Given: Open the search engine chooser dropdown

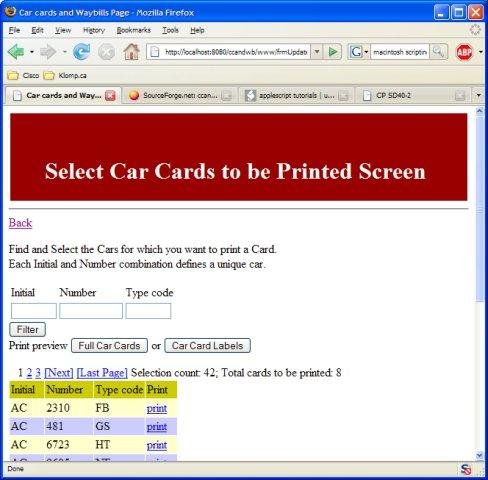Looking at the screenshot, I should click(366, 52).
